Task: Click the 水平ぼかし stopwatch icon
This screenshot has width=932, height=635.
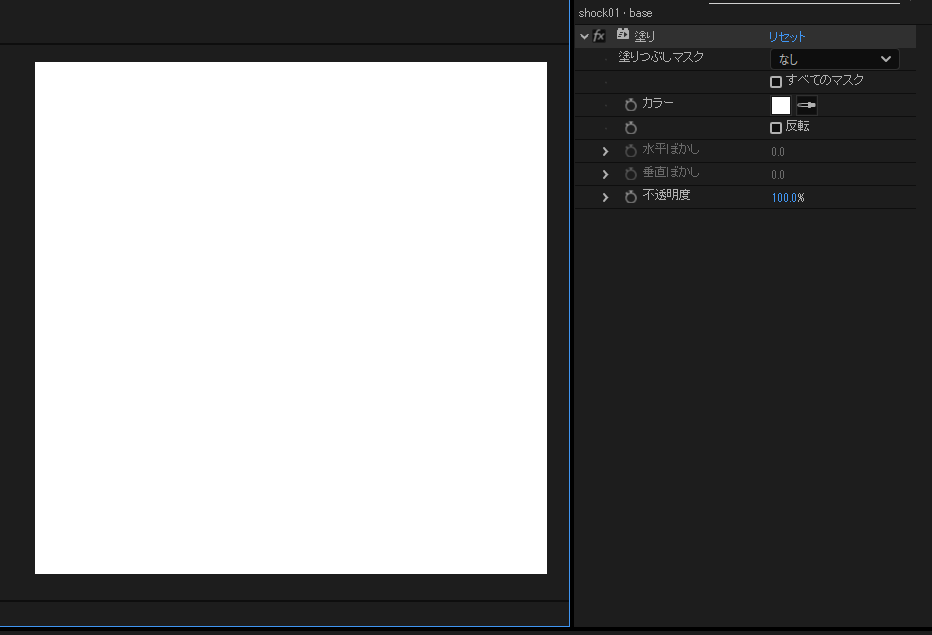Action: tap(631, 151)
